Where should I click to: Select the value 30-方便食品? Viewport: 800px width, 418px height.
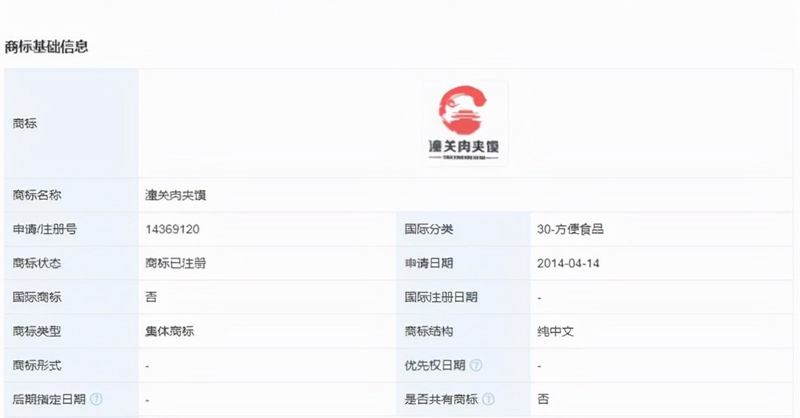pyautogui.click(x=570, y=229)
